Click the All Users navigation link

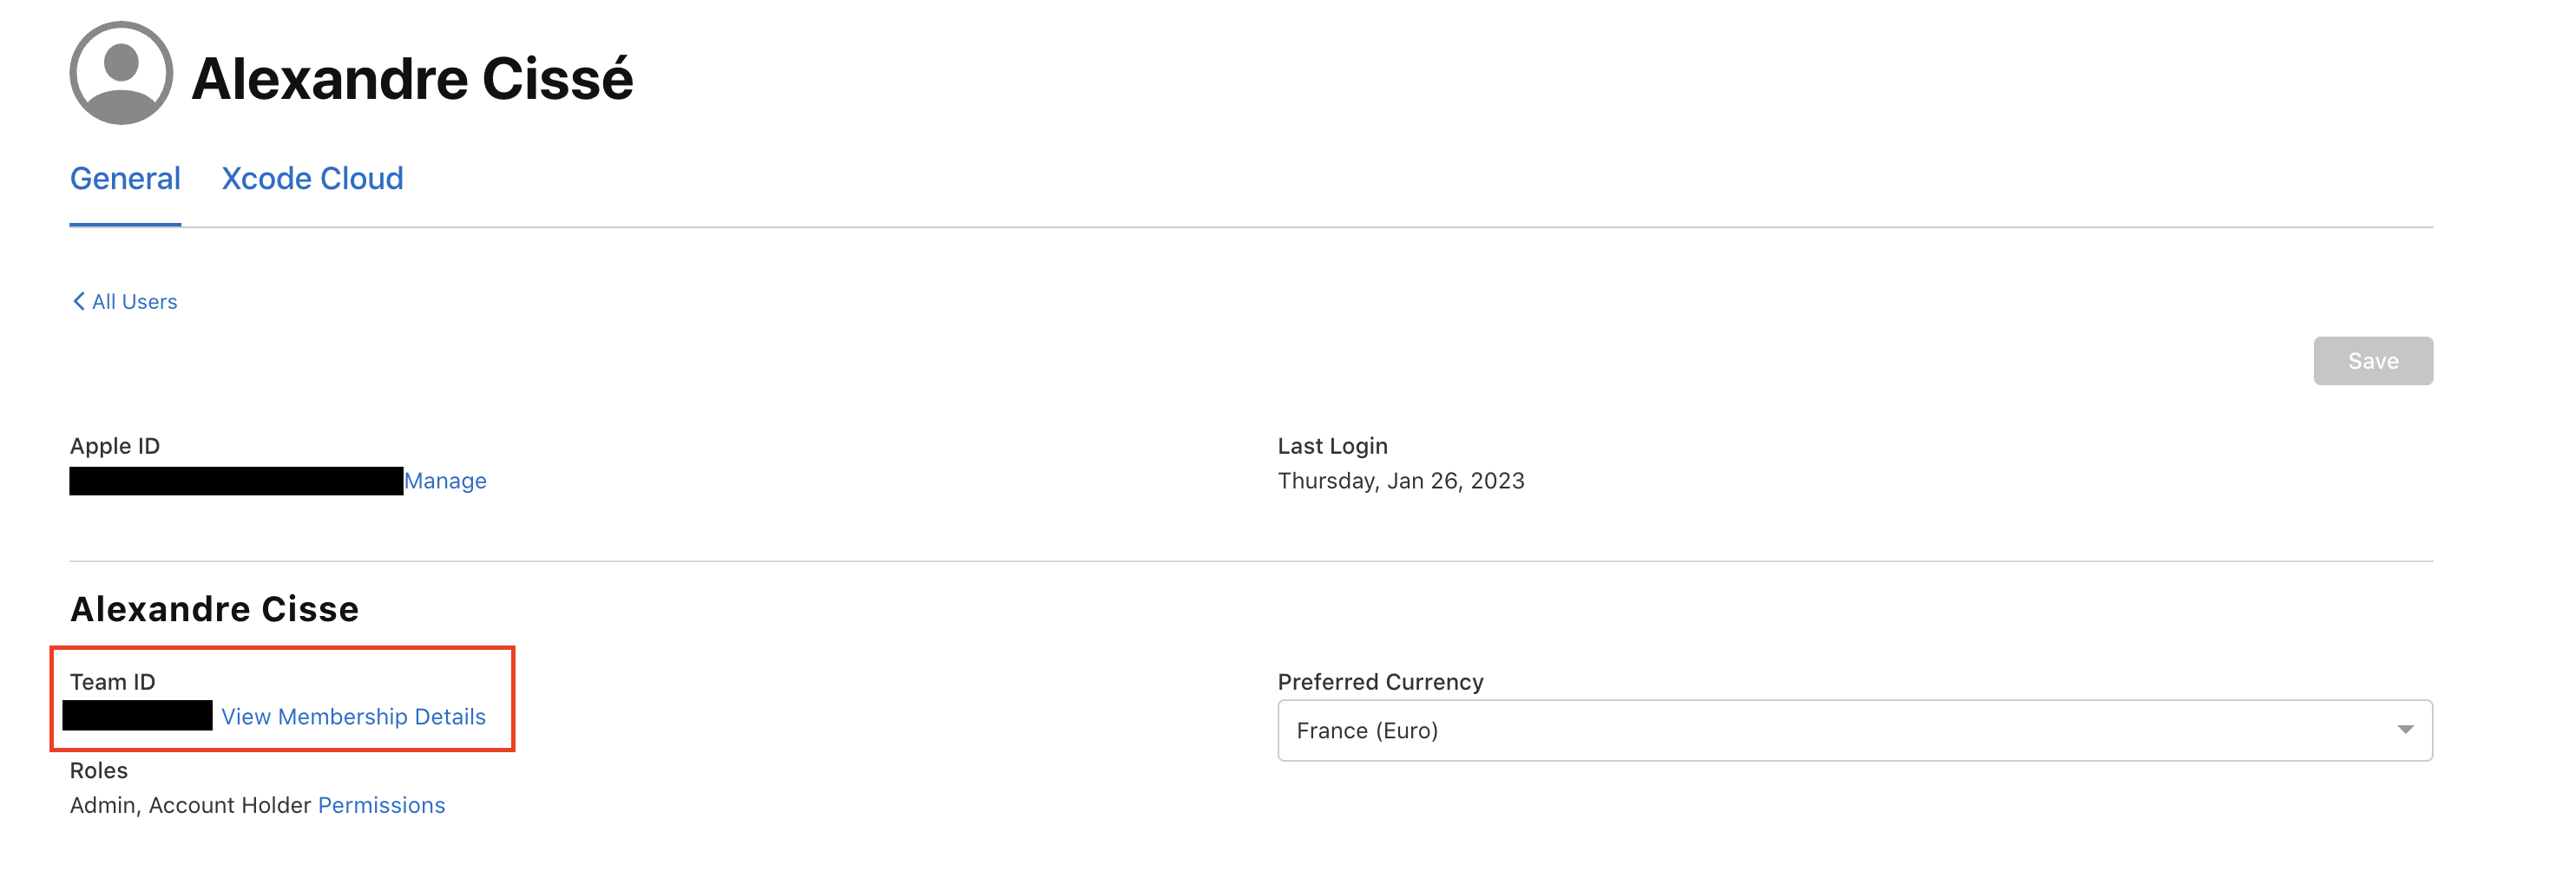pyautogui.click(x=134, y=300)
